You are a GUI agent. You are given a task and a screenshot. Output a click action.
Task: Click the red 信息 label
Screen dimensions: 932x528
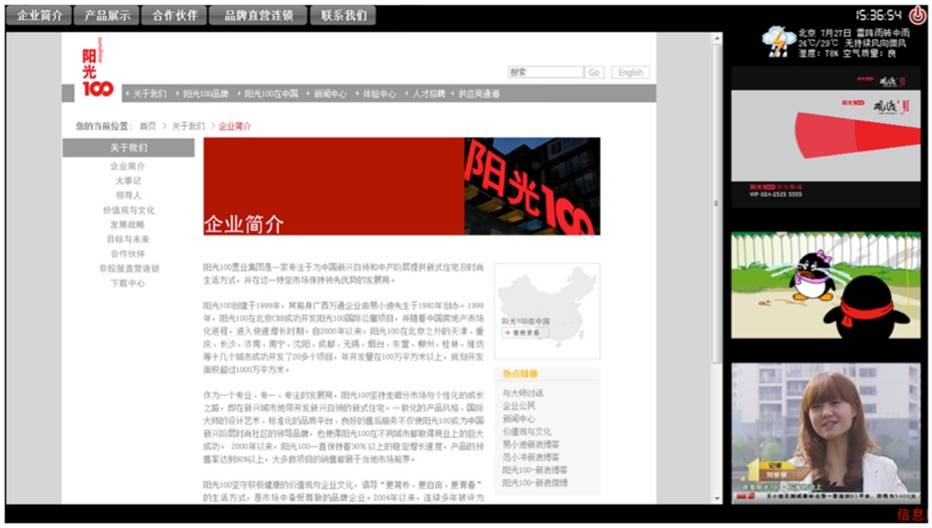click(910, 515)
